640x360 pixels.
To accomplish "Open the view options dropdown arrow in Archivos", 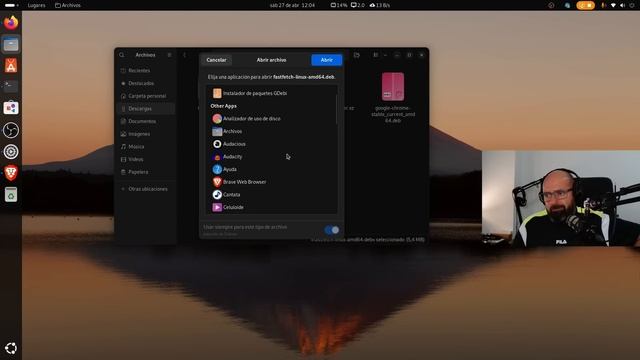I will pyautogui.click(x=385, y=55).
